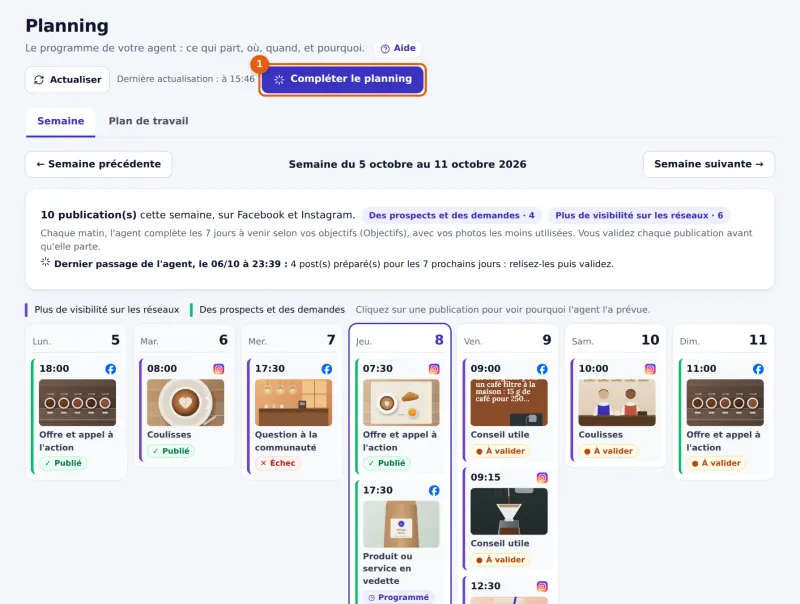This screenshot has width=800, height=604.
Task: Click the Compléter le planning button
Action: click(x=342, y=79)
